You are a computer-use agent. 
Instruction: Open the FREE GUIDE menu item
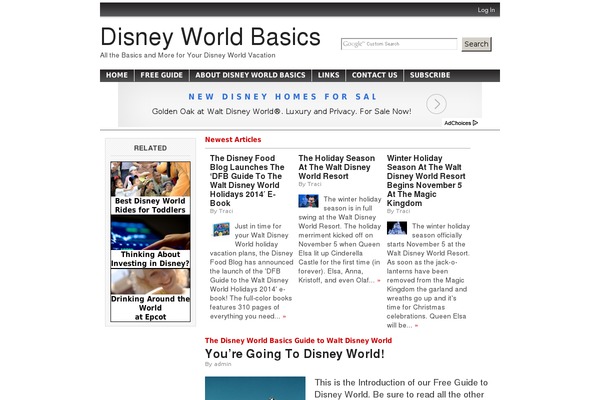tap(161, 75)
